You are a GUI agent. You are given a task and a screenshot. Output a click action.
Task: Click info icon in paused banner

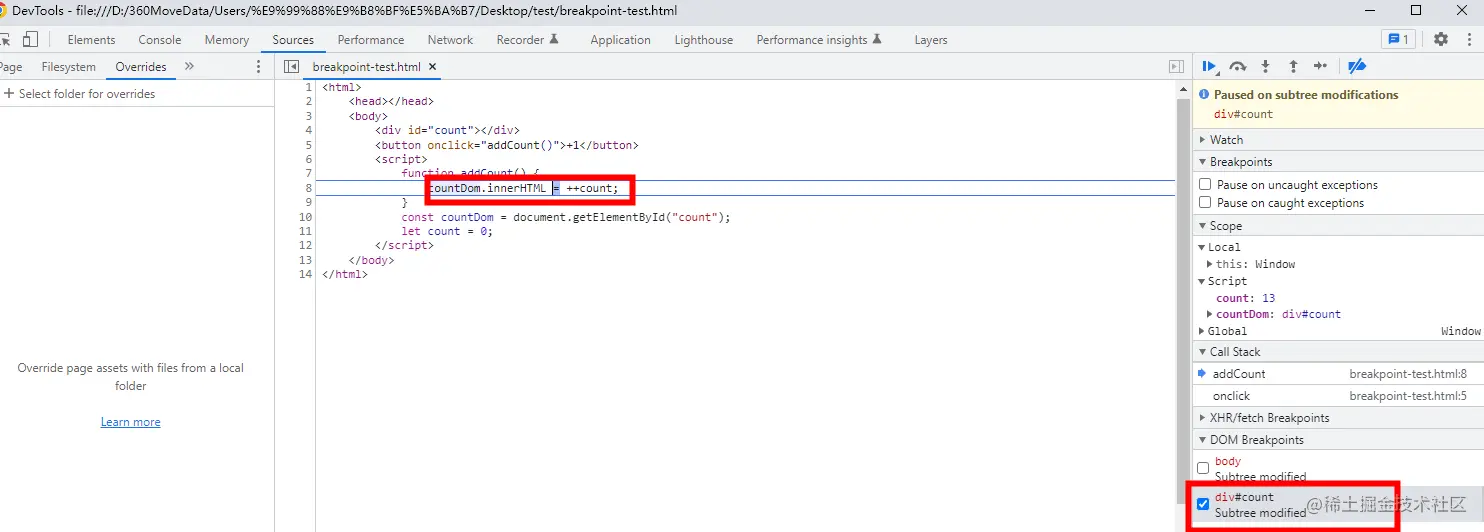click(1205, 95)
